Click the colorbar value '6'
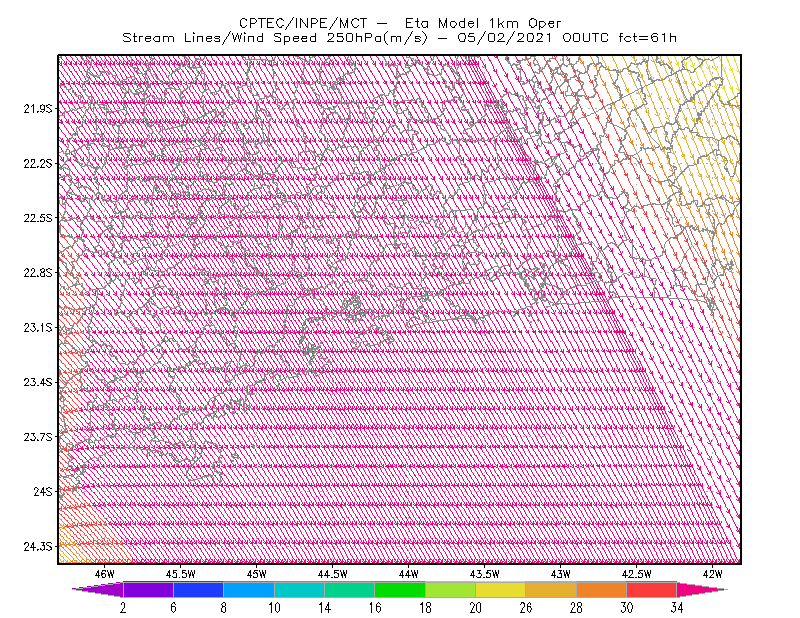800x618 pixels. pyautogui.click(x=173, y=608)
